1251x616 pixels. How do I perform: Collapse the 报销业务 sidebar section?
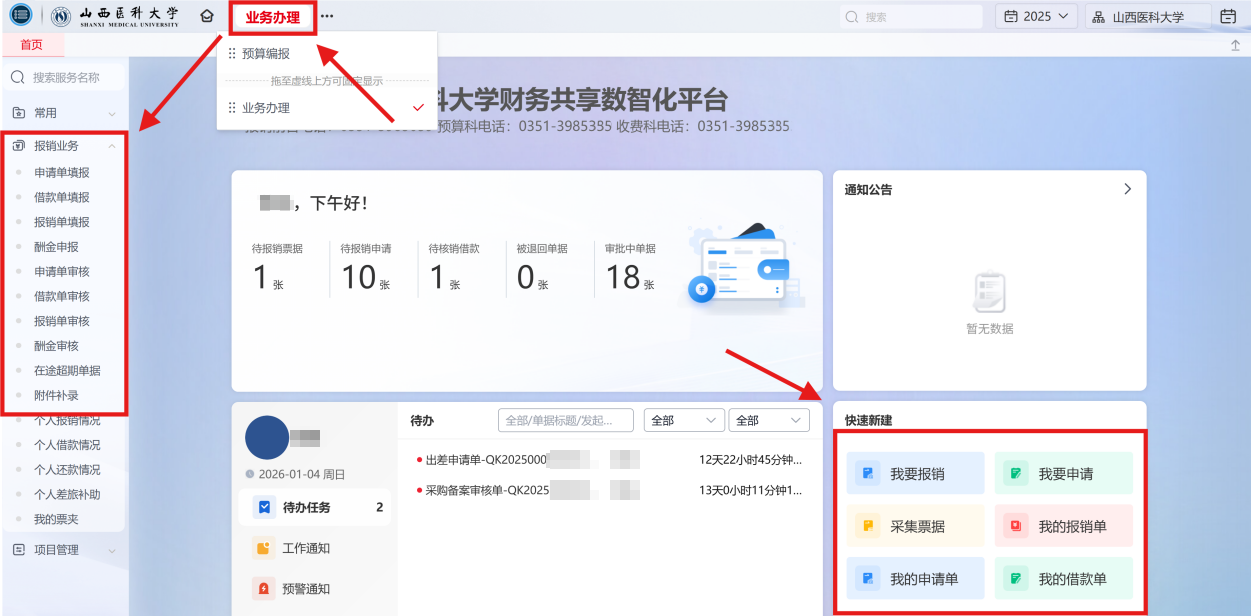112,146
